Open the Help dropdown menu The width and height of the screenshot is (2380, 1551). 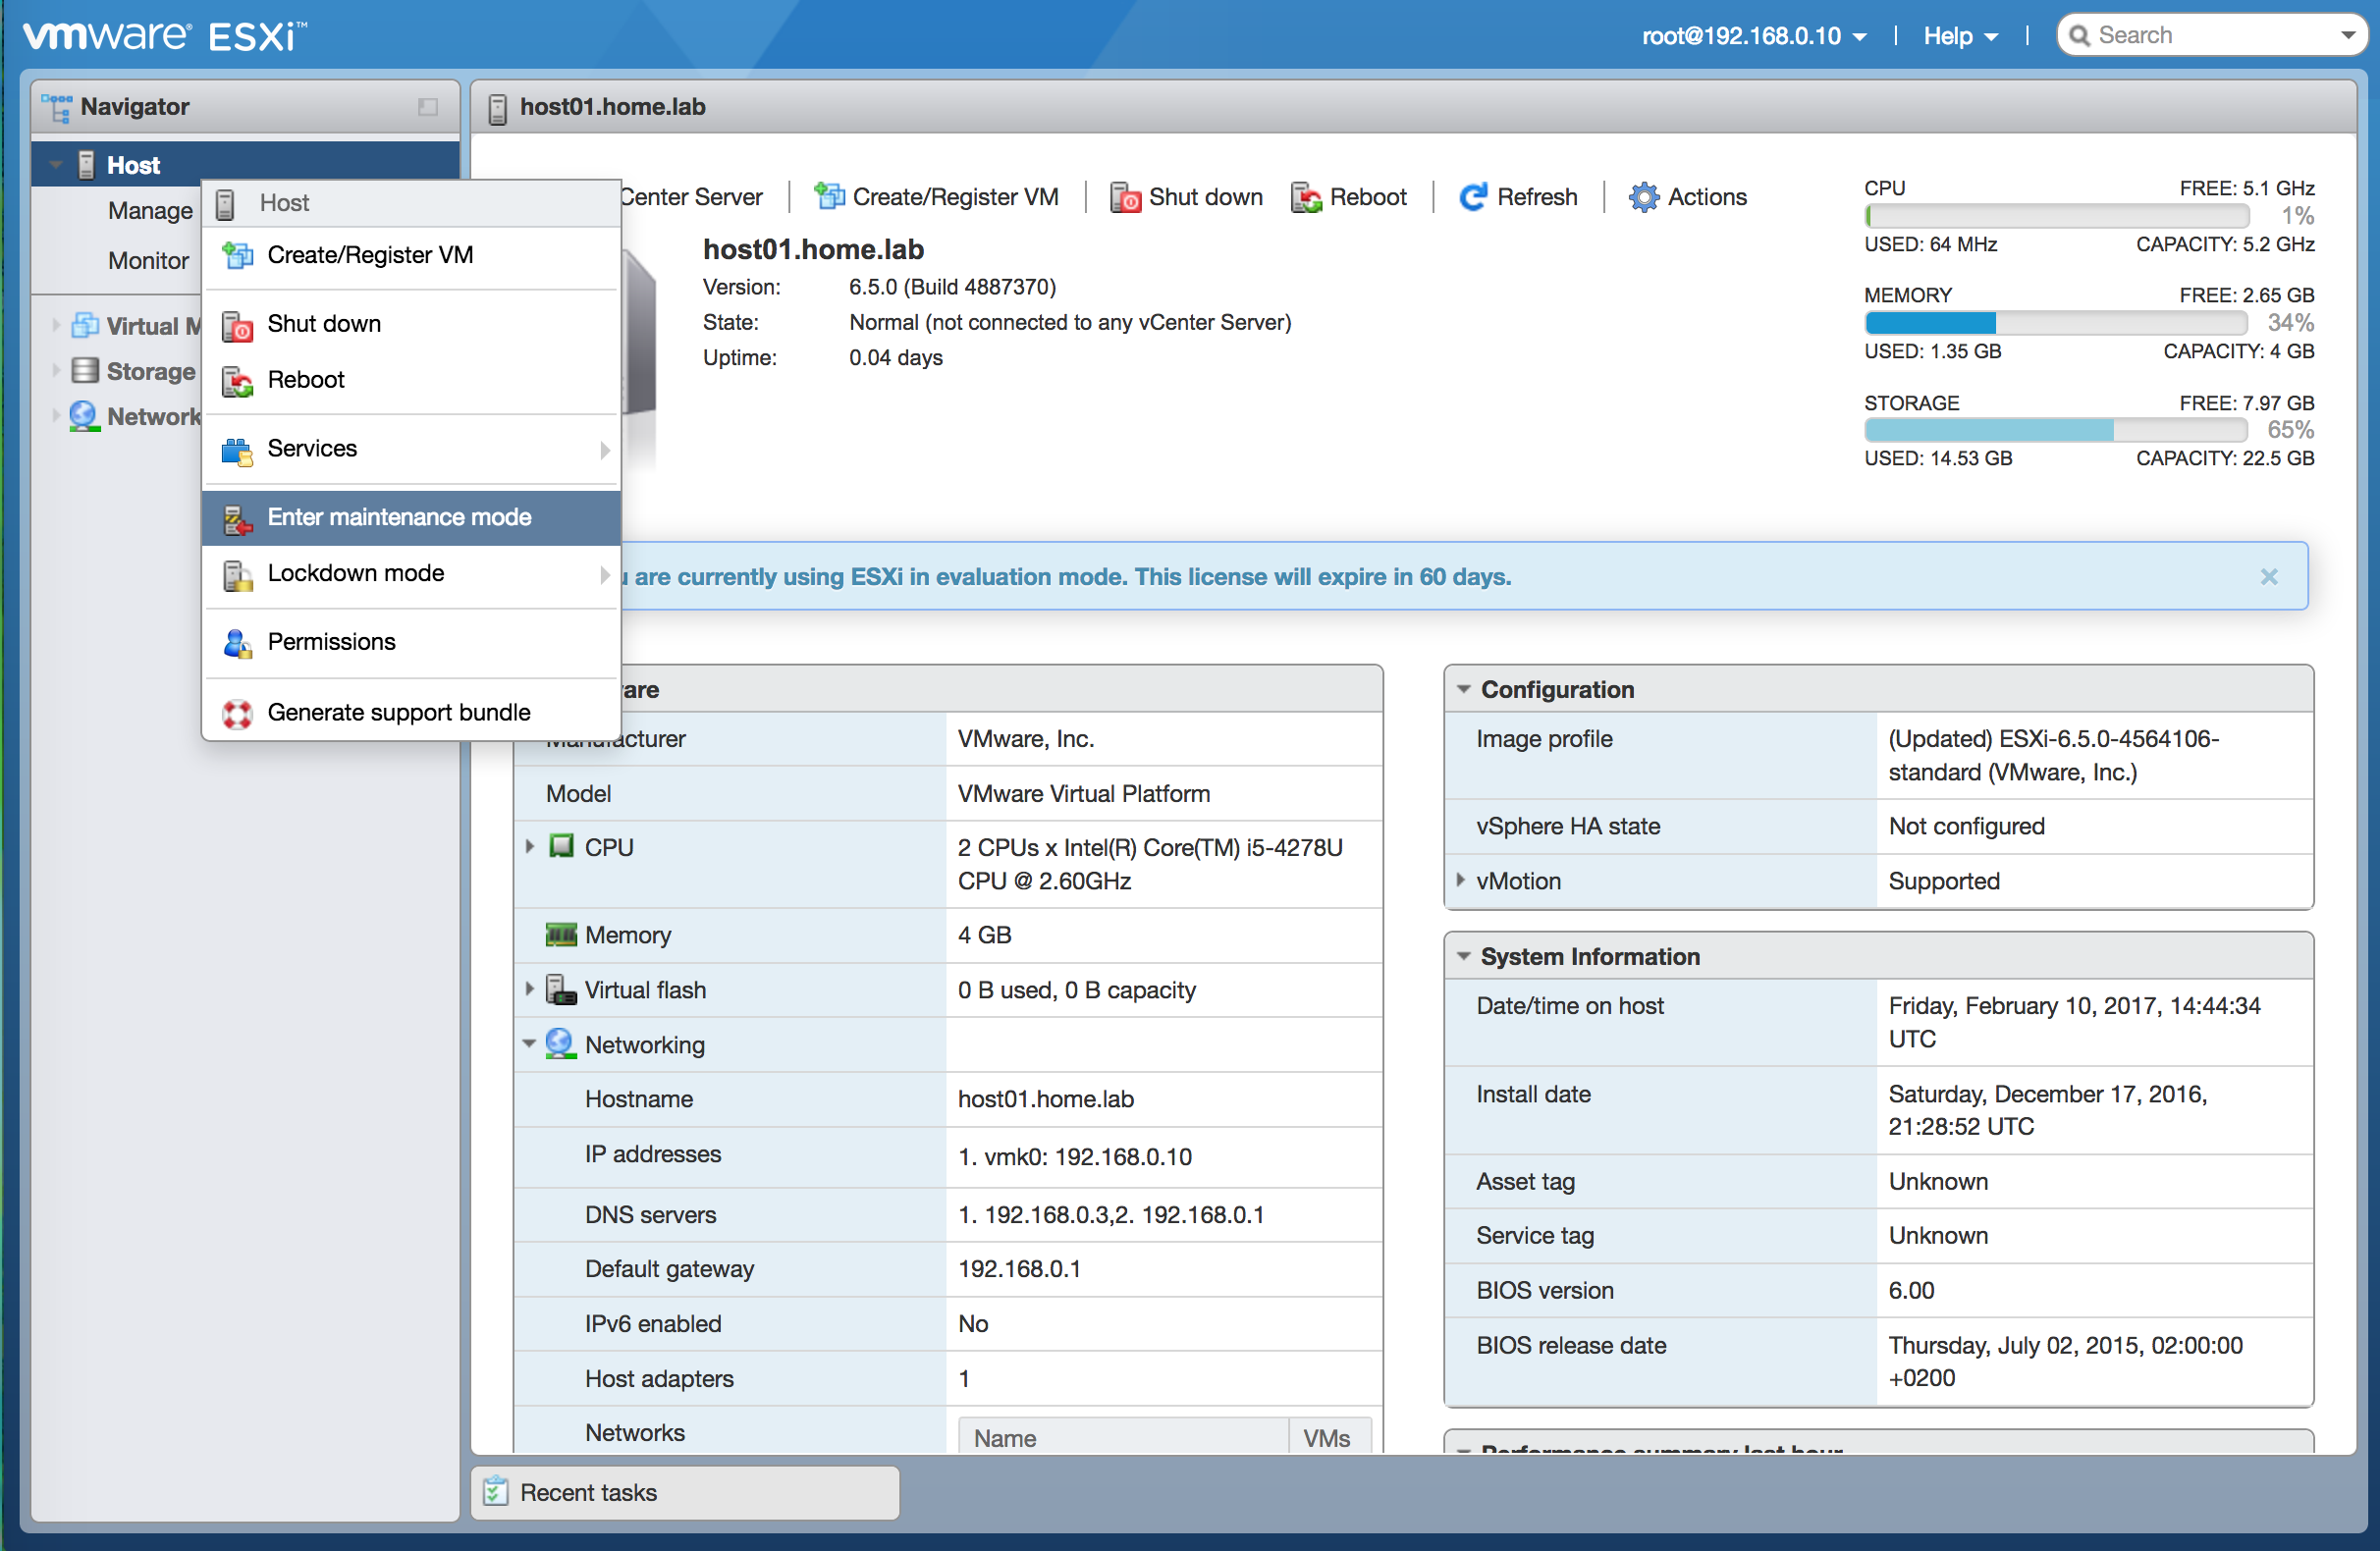(x=1959, y=36)
